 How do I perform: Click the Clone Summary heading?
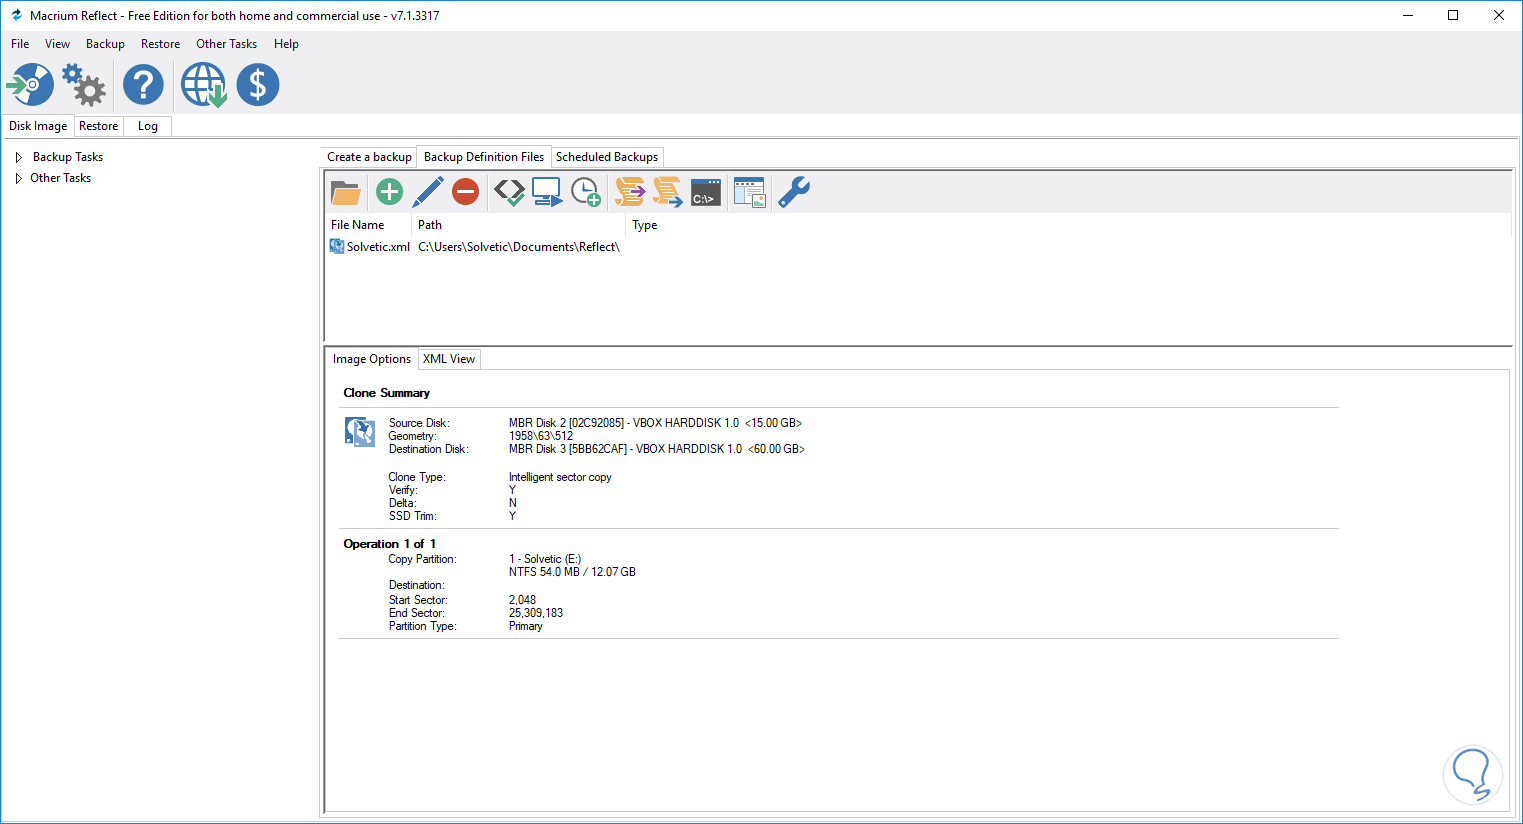tap(387, 393)
